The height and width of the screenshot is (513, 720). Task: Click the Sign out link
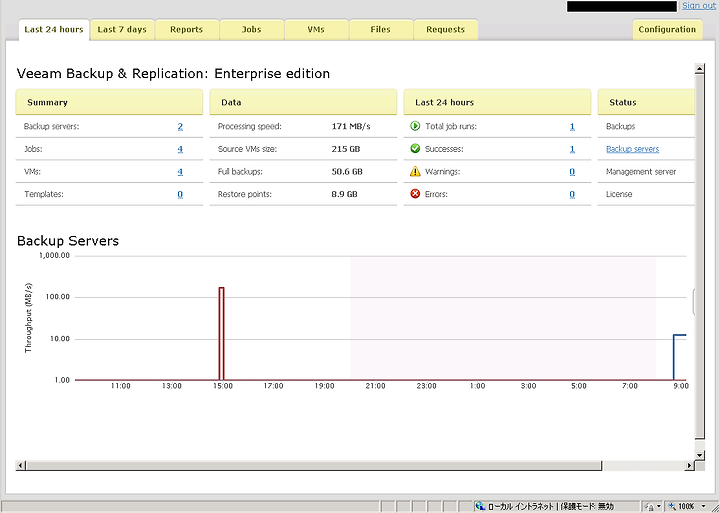point(699,6)
